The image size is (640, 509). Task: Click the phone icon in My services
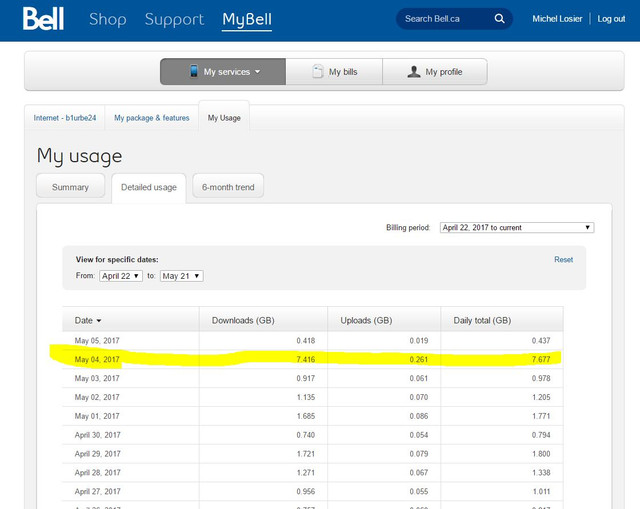[194, 71]
